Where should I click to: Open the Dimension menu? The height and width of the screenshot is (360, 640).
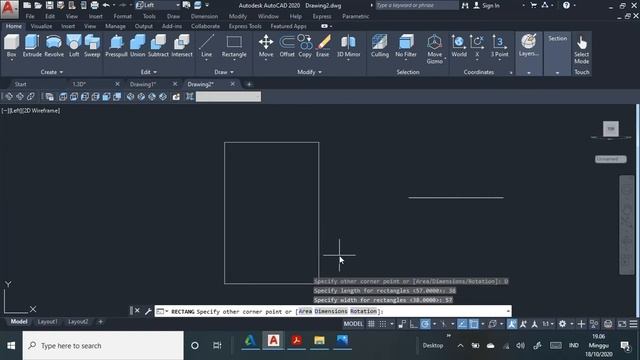coord(204,16)
